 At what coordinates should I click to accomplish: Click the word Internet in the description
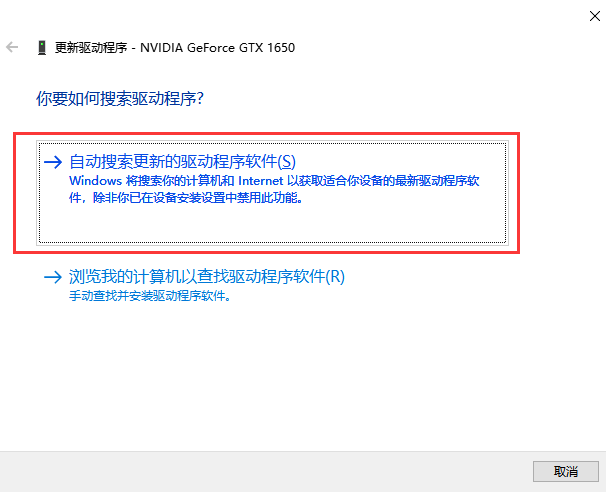[x=260, y=181]
